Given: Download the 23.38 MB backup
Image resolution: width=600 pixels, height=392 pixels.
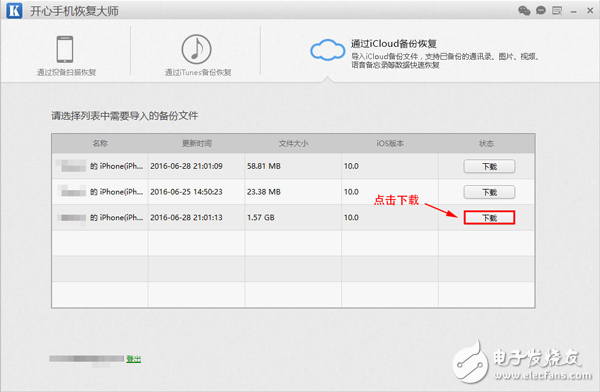Looking at the screenshot, I should point(489,192).
